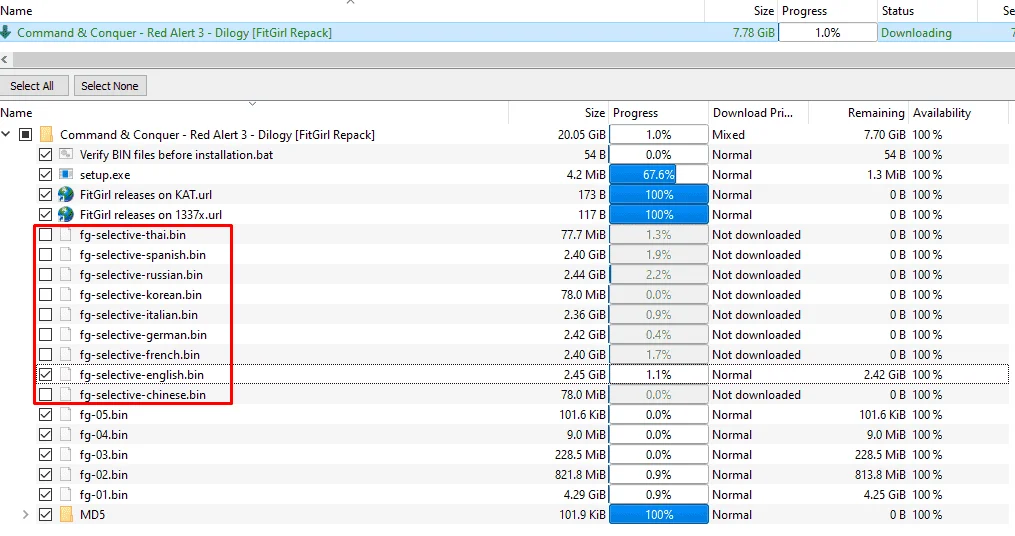Screen dimensions: 1015x536
Task: Sort file list by Name column header
Action: (x=254, y=113)
